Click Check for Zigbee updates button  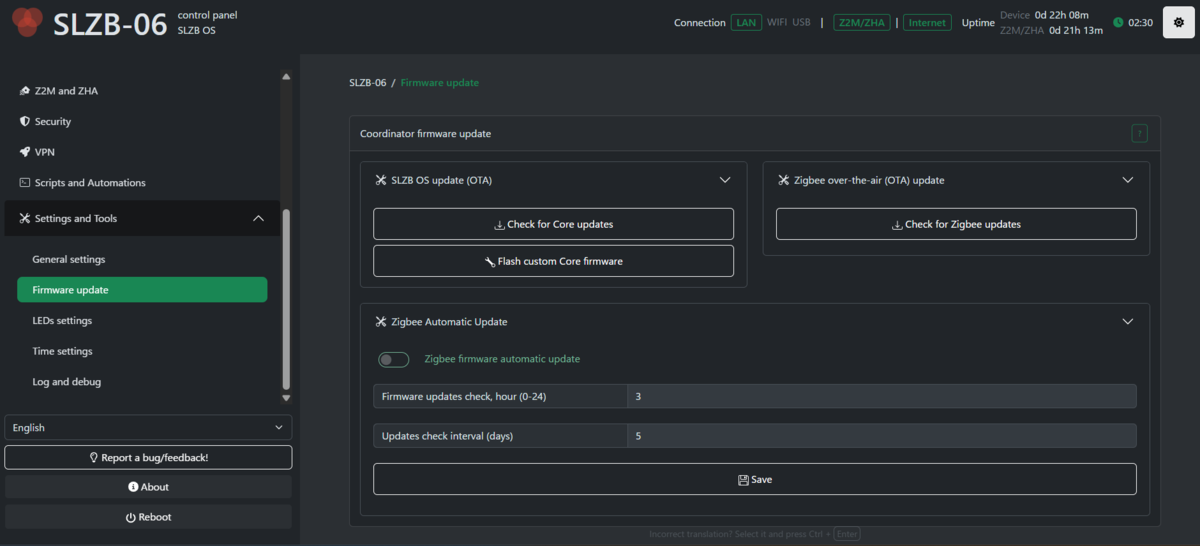956,224
